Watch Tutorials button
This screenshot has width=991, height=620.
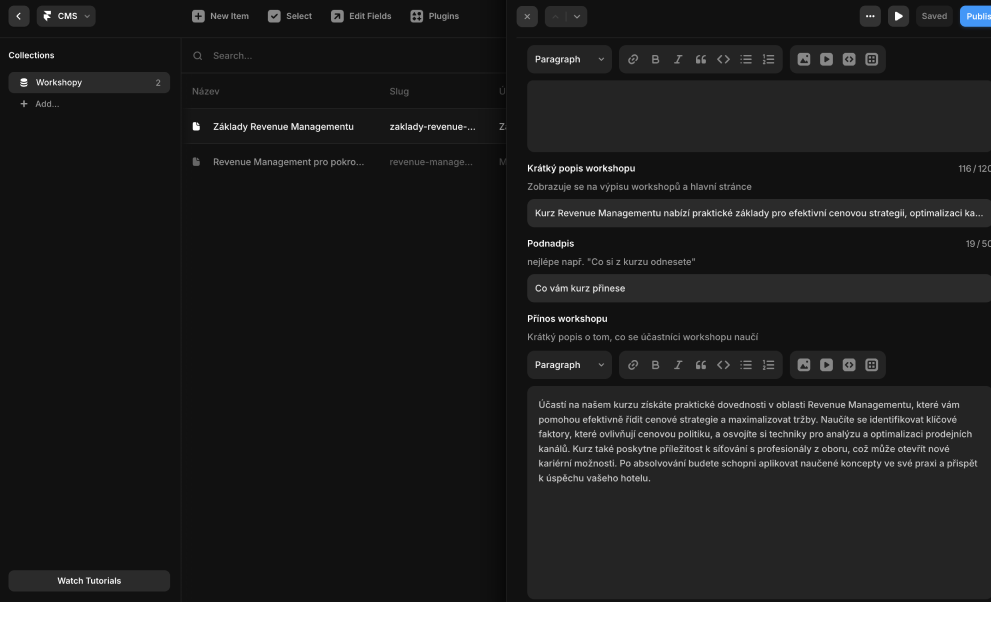(89, 581)
